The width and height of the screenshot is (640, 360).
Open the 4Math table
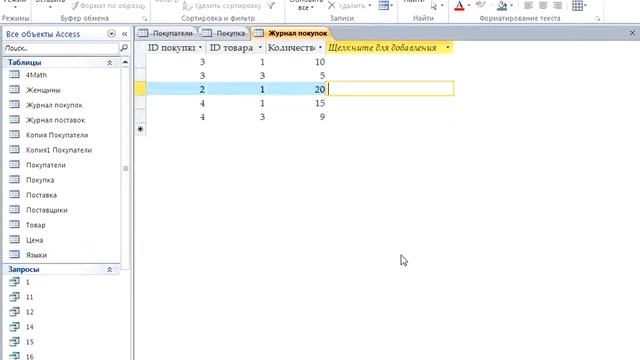pos(36,75)
